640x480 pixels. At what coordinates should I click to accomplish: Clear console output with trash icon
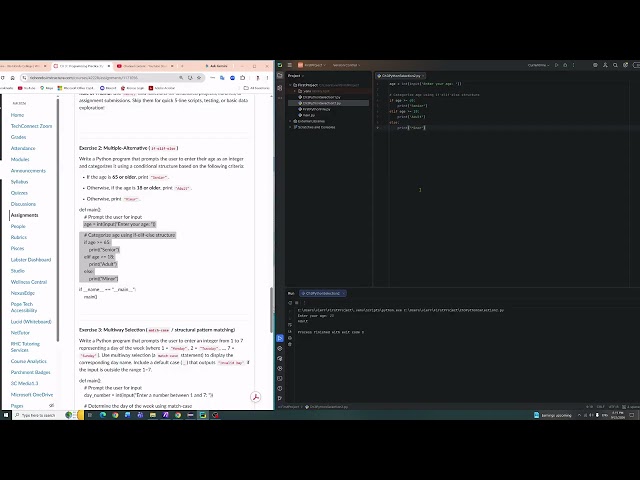[290, 344]
